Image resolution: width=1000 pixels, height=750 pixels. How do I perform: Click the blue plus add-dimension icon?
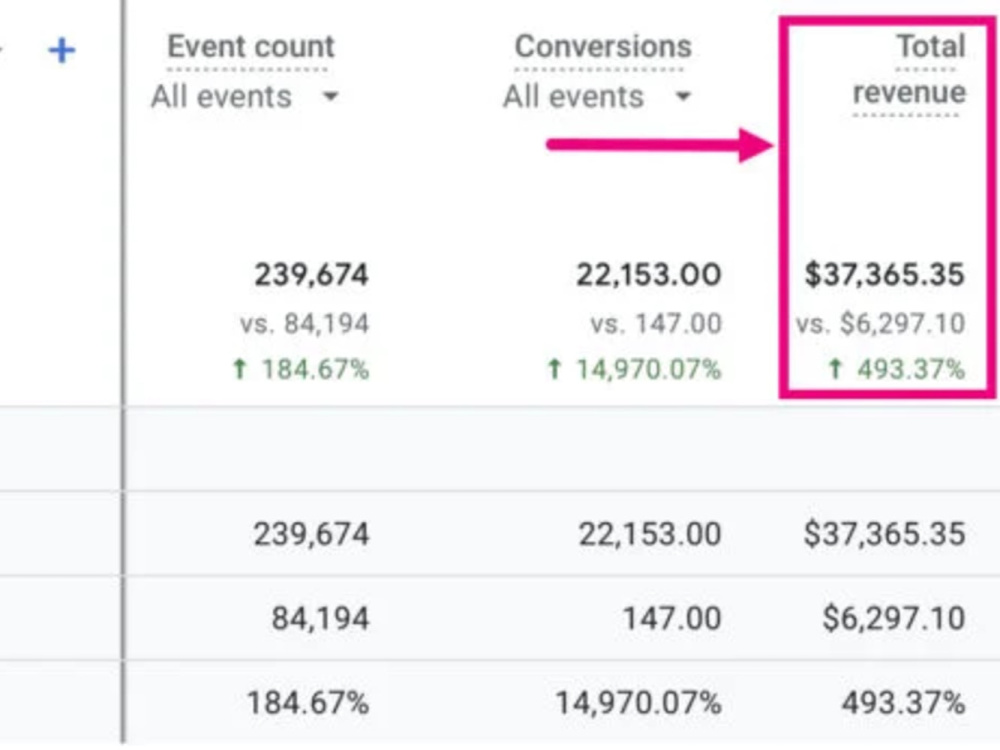click(x=62, y=50)
